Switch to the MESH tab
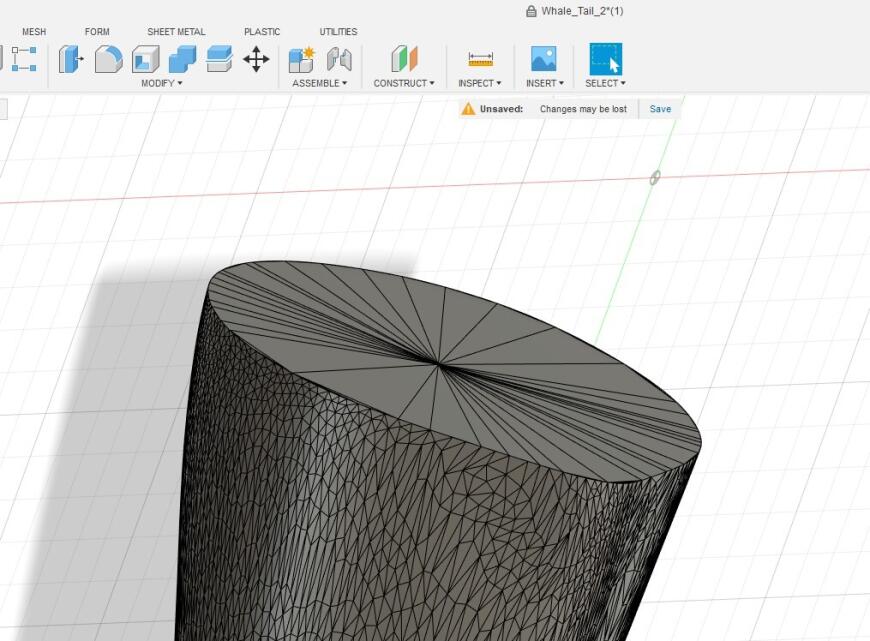The image size is (870, 641). click(33, 31)
